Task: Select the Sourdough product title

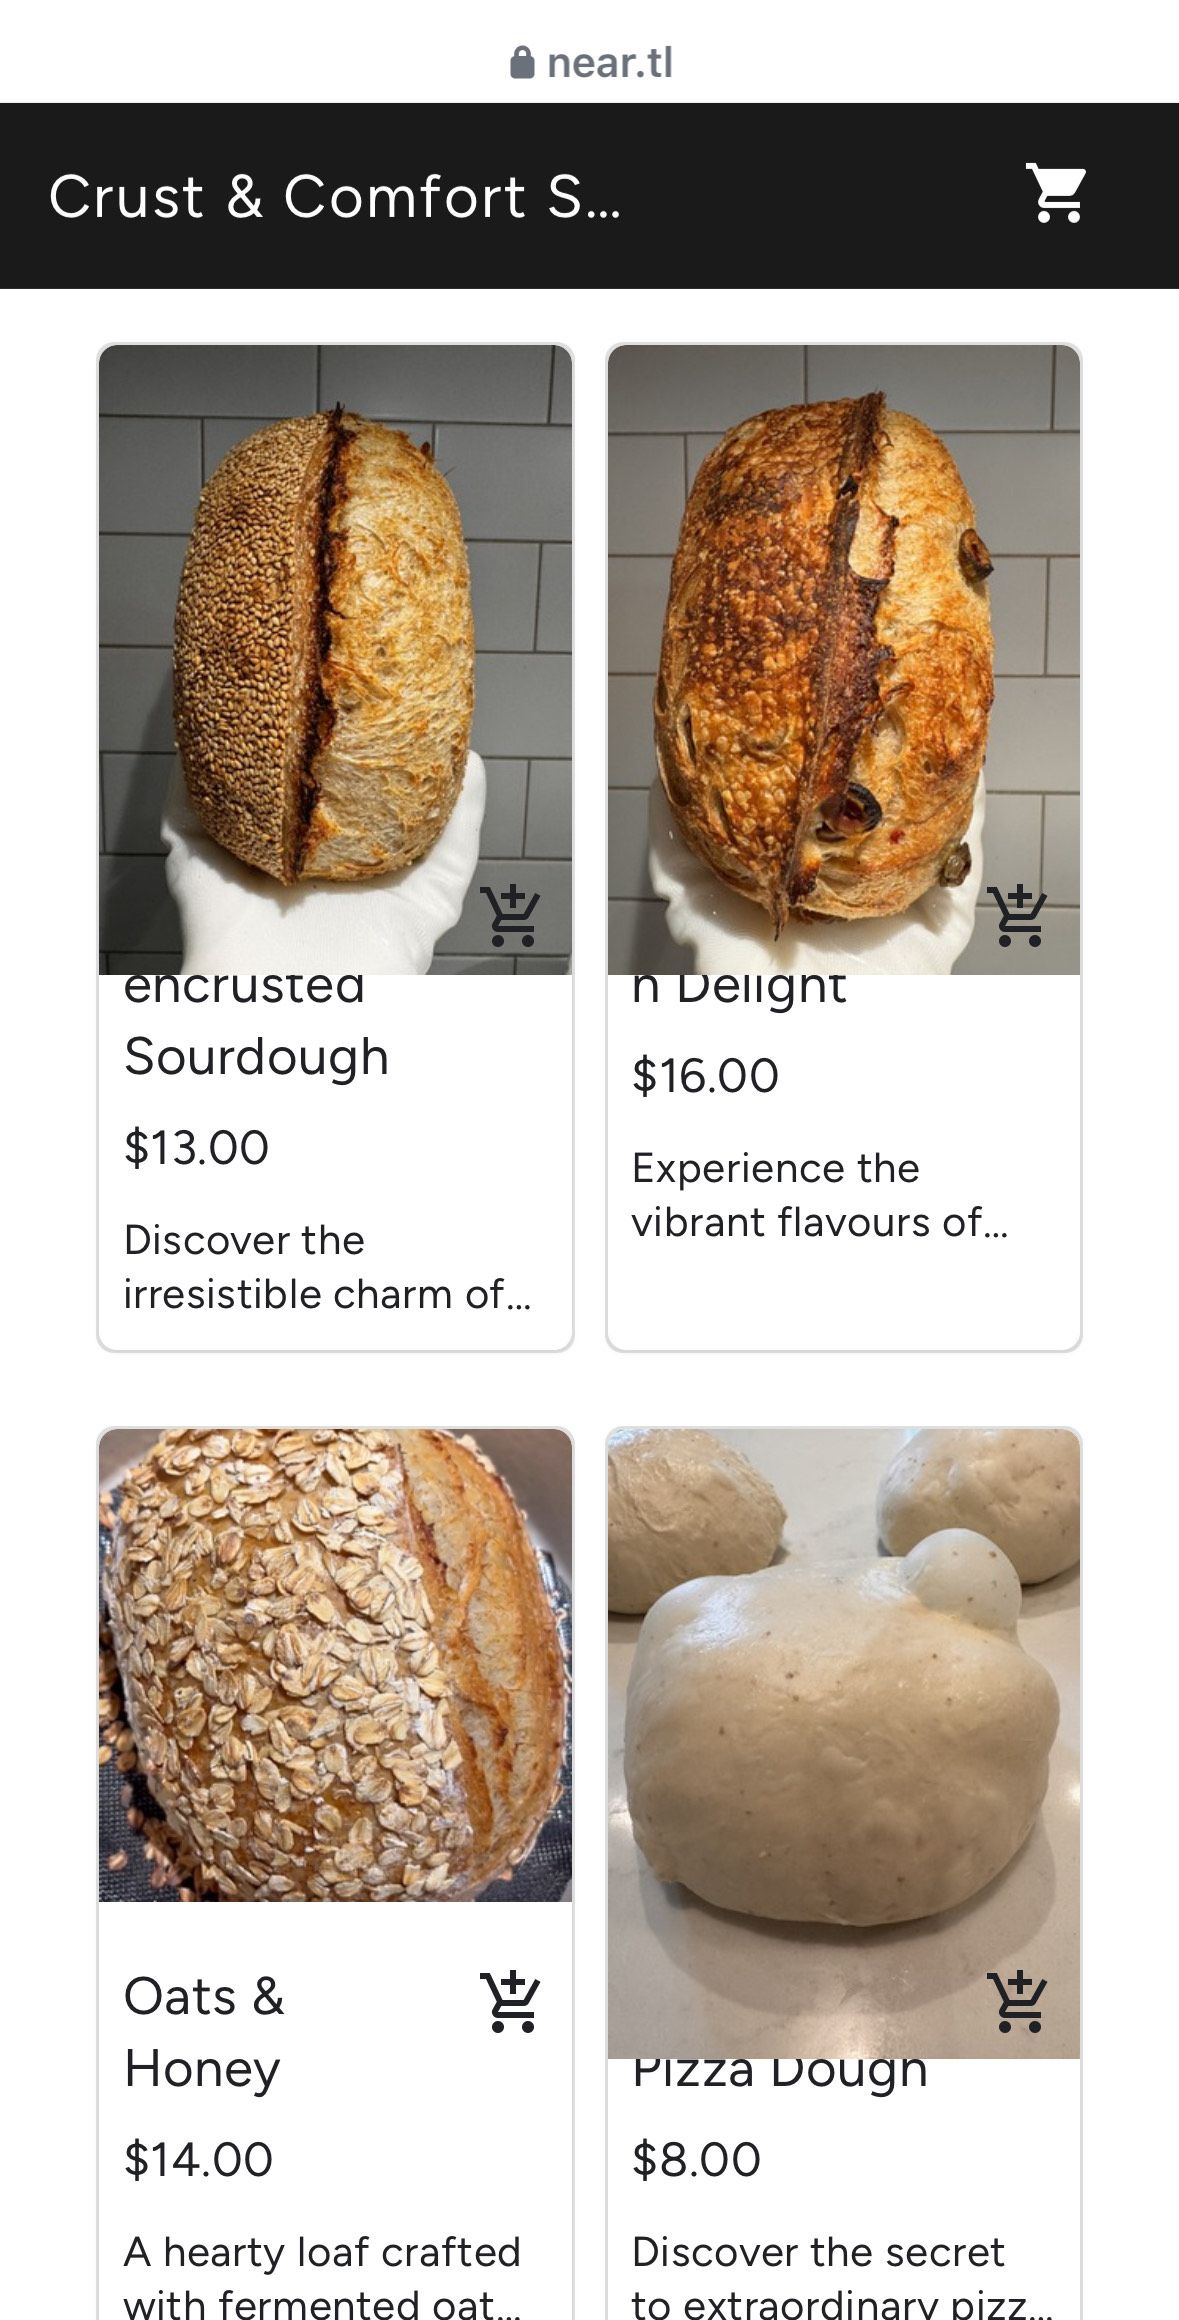Action: (x=256, y=1057)
